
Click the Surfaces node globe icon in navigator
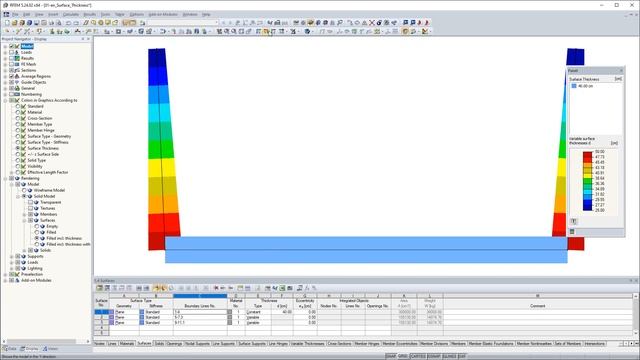click(36, 220)
